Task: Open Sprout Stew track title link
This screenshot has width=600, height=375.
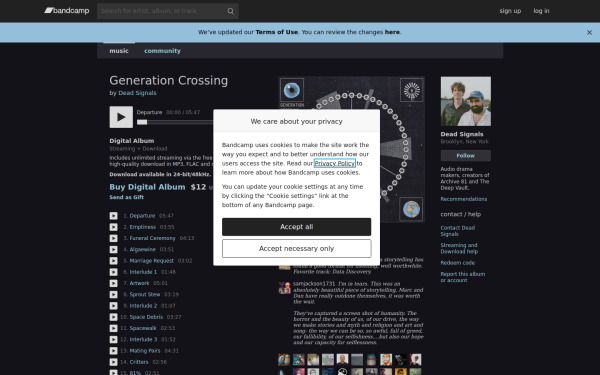Action: [x=145, y=295]
